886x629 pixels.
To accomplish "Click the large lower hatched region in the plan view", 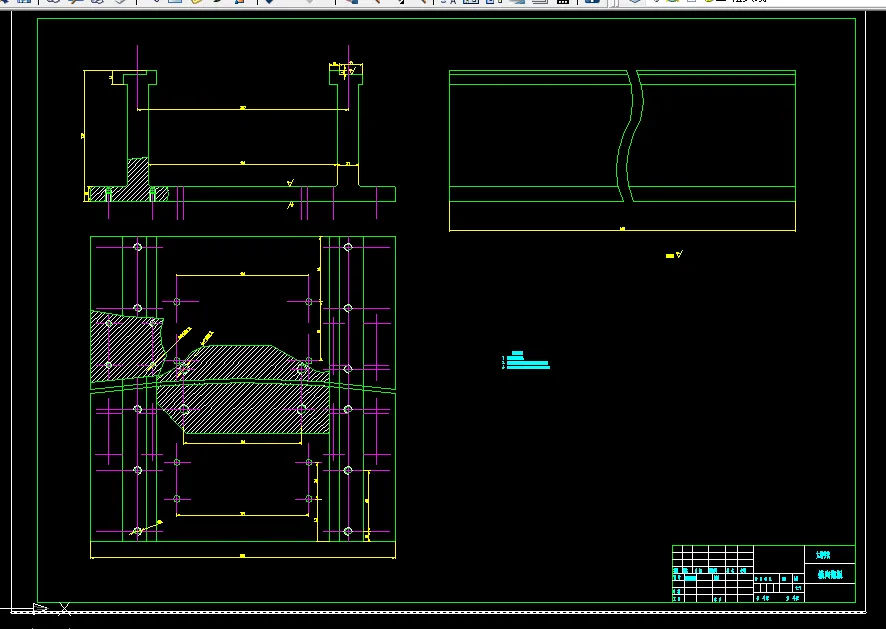I will coord(243,408).
